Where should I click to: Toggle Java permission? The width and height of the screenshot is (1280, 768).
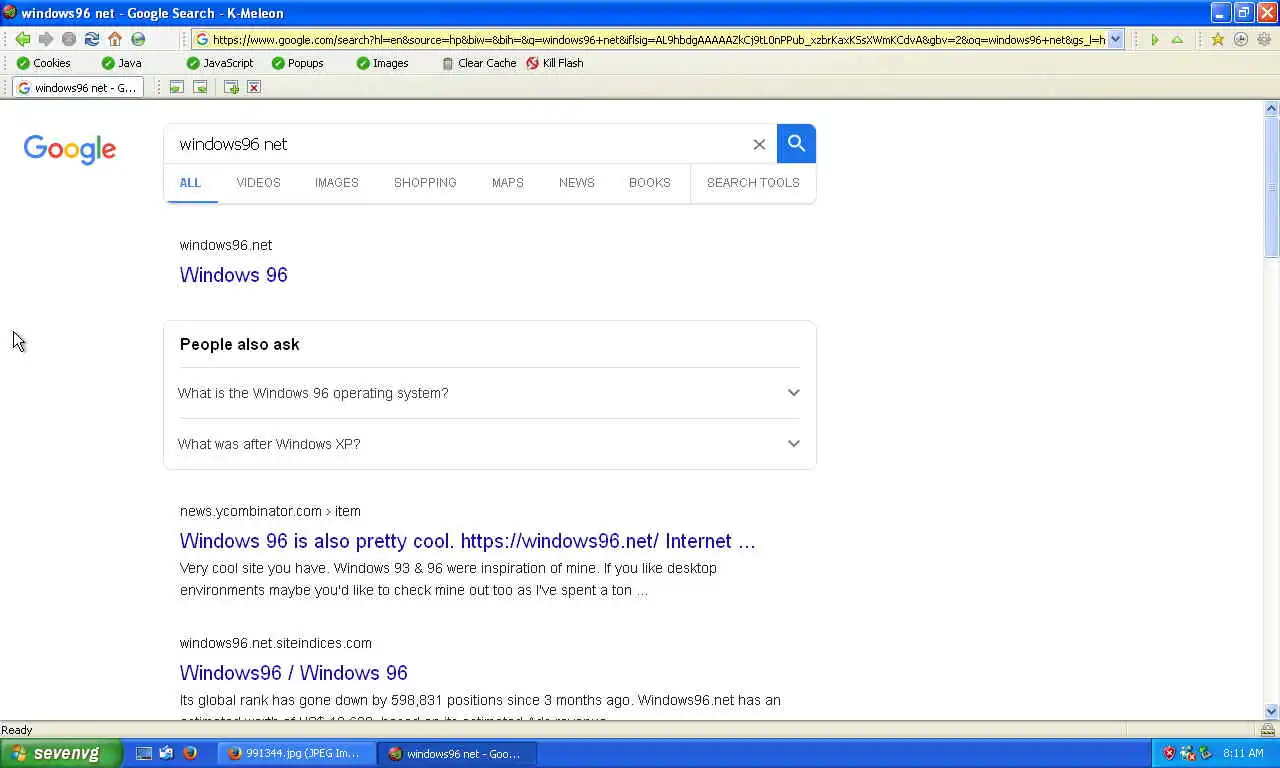pyautogui.click(x=121, y=63)
